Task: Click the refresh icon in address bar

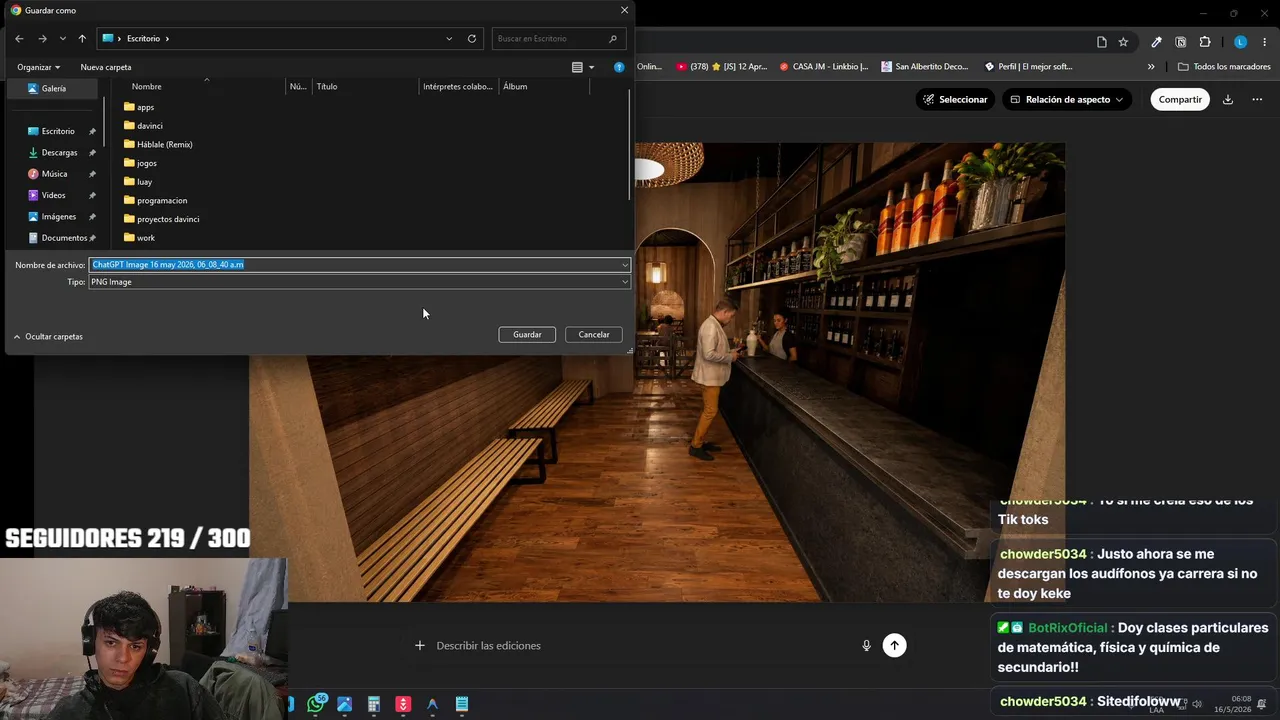Action: [472, 39]
